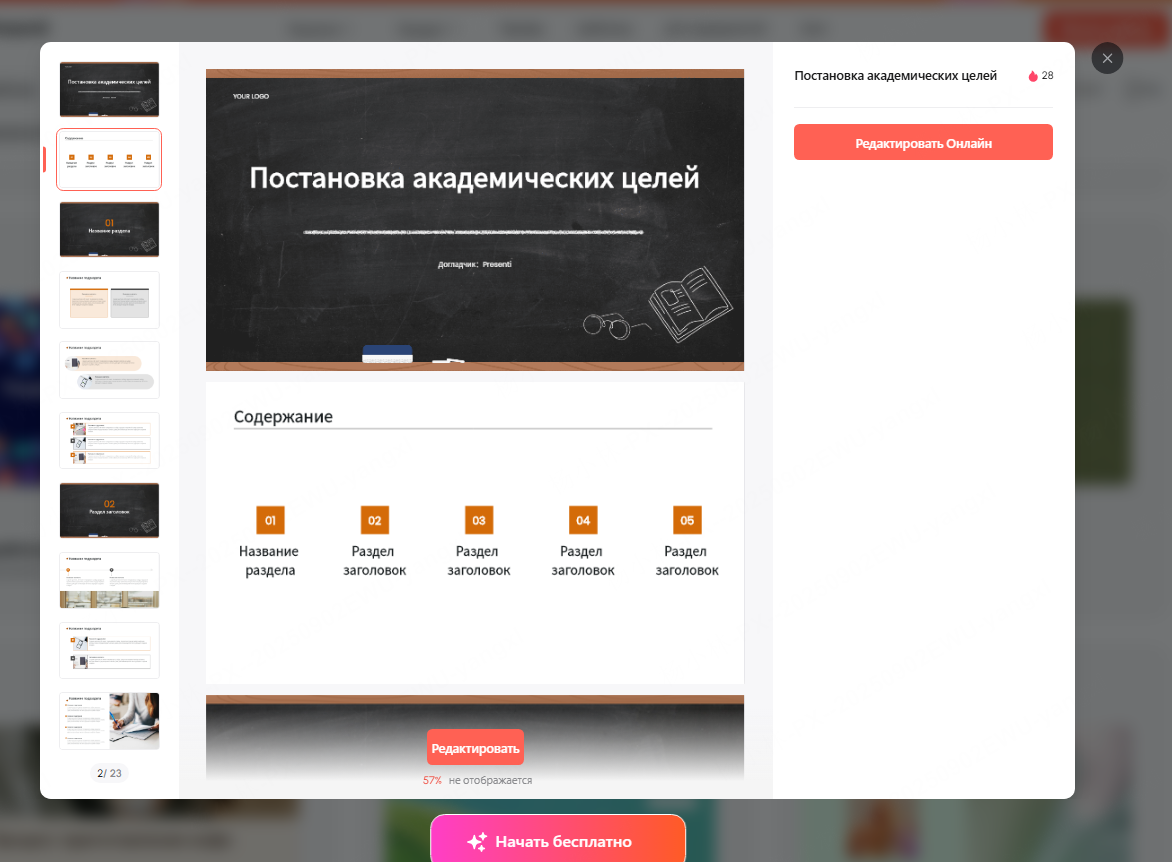The image size is (1172, 862).
Task: Click the sparkle icon in Начать бесплатно
Action: pyautogui.click(x=477, y=842)
